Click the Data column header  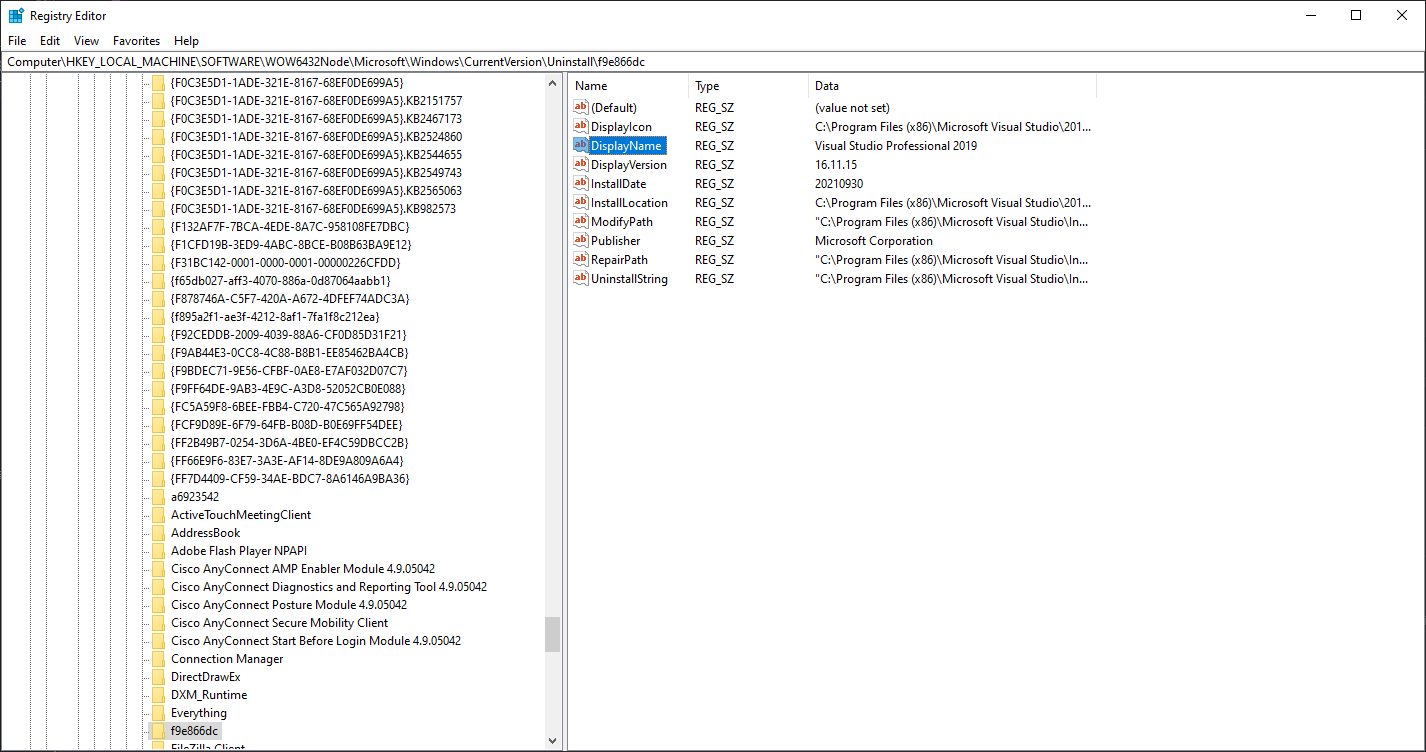[952, 86]
